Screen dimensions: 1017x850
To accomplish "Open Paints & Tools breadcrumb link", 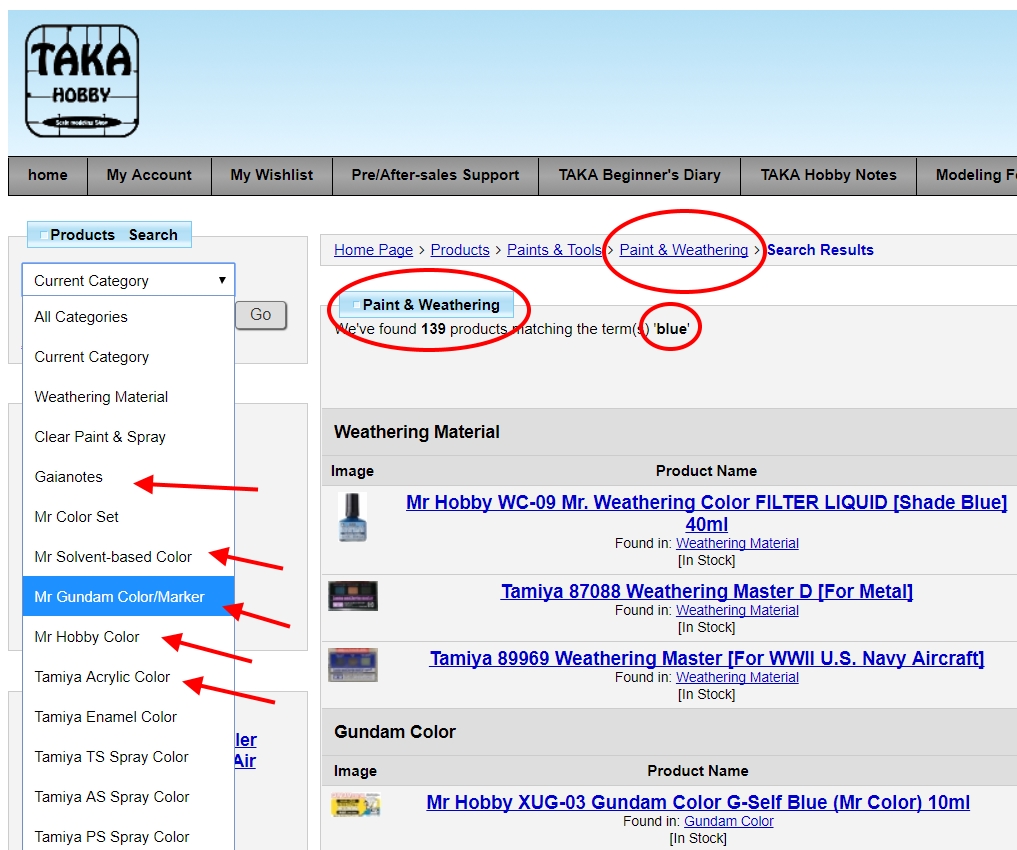I will [555, 250].
